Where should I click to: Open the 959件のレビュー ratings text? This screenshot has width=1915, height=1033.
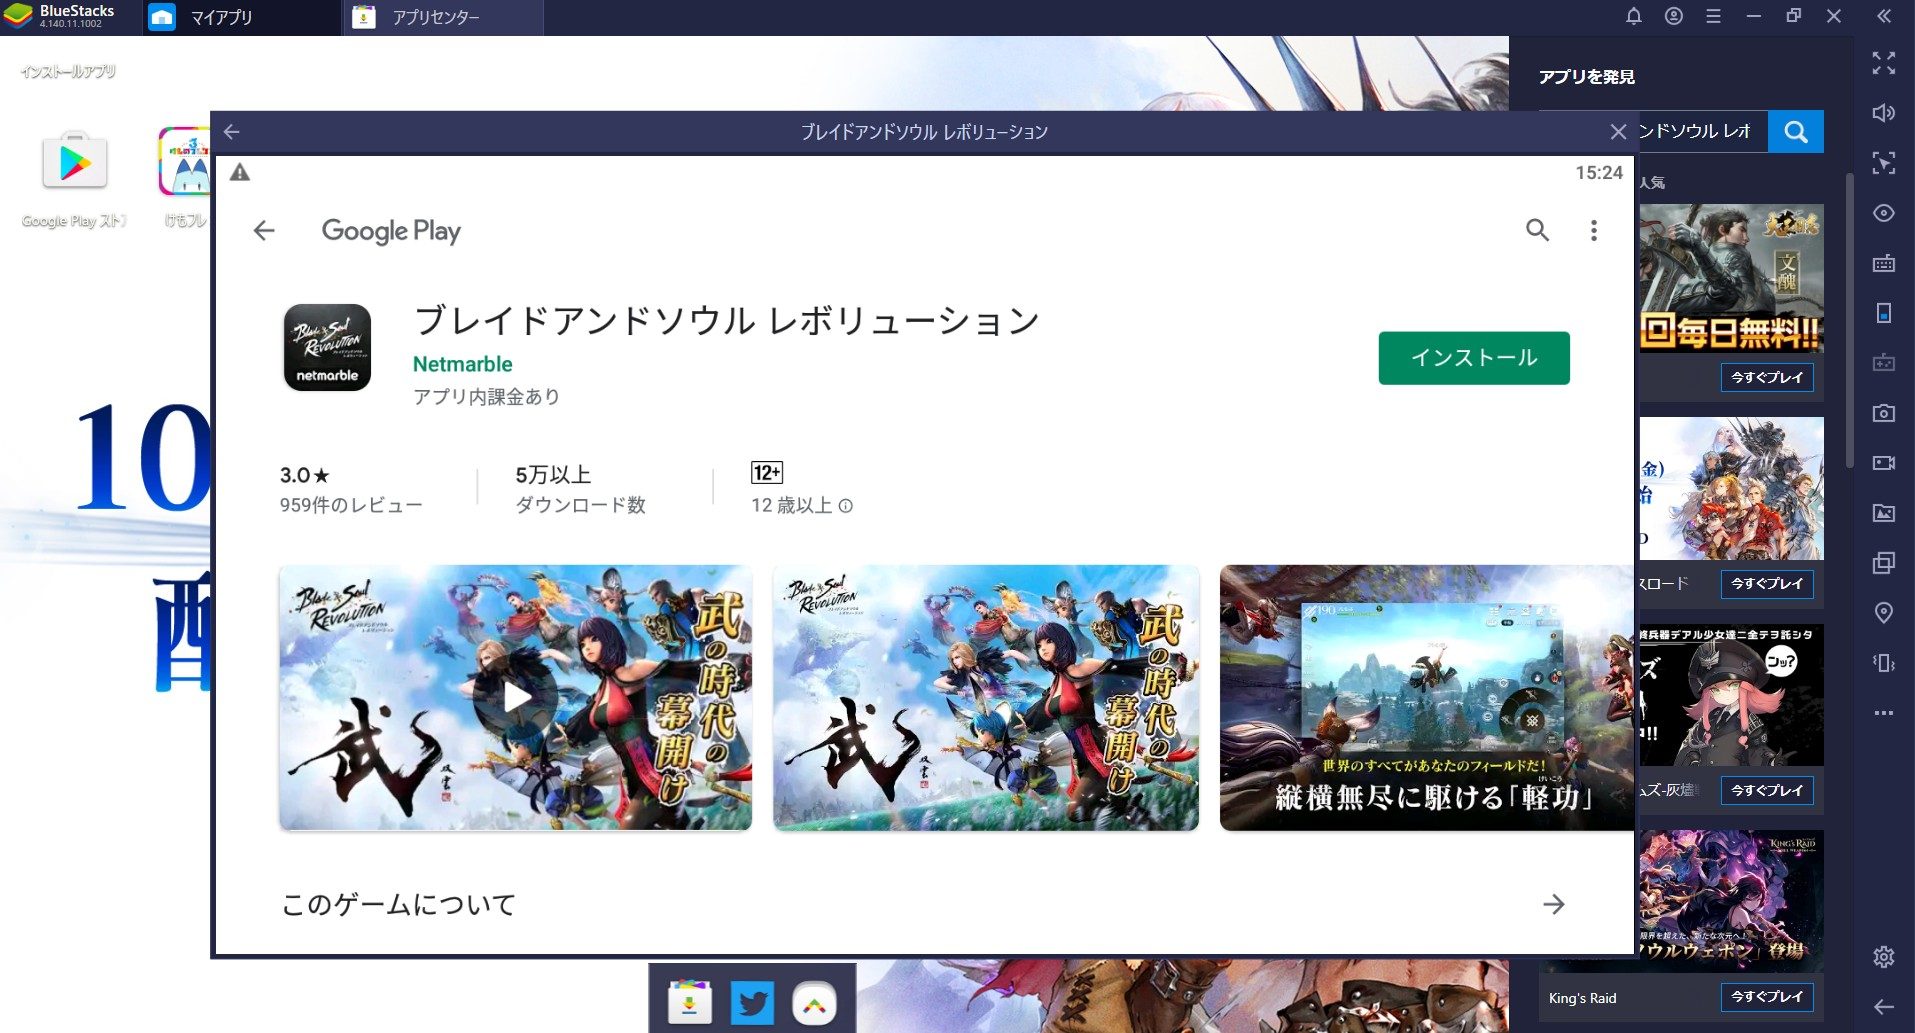(x=351, y=506)
